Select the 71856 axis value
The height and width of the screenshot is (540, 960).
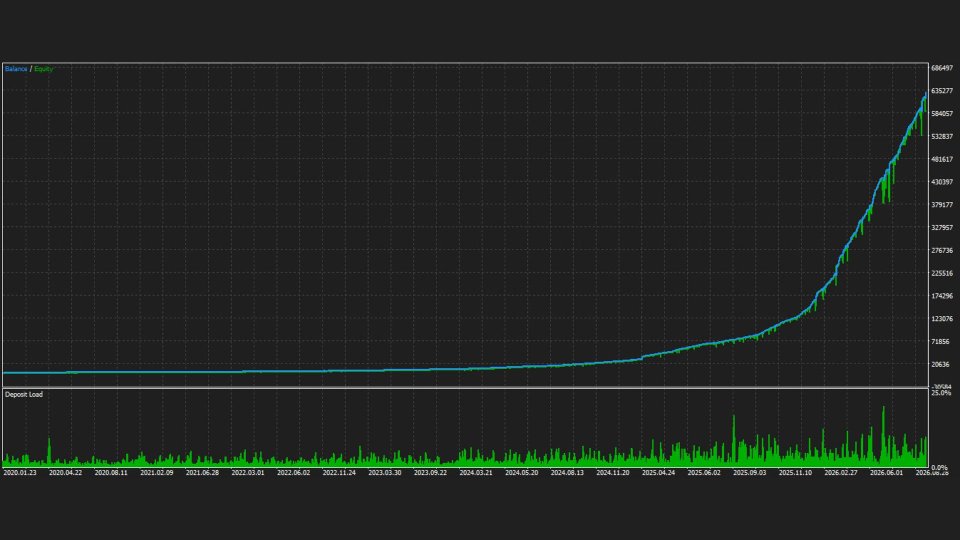point(940,342)
